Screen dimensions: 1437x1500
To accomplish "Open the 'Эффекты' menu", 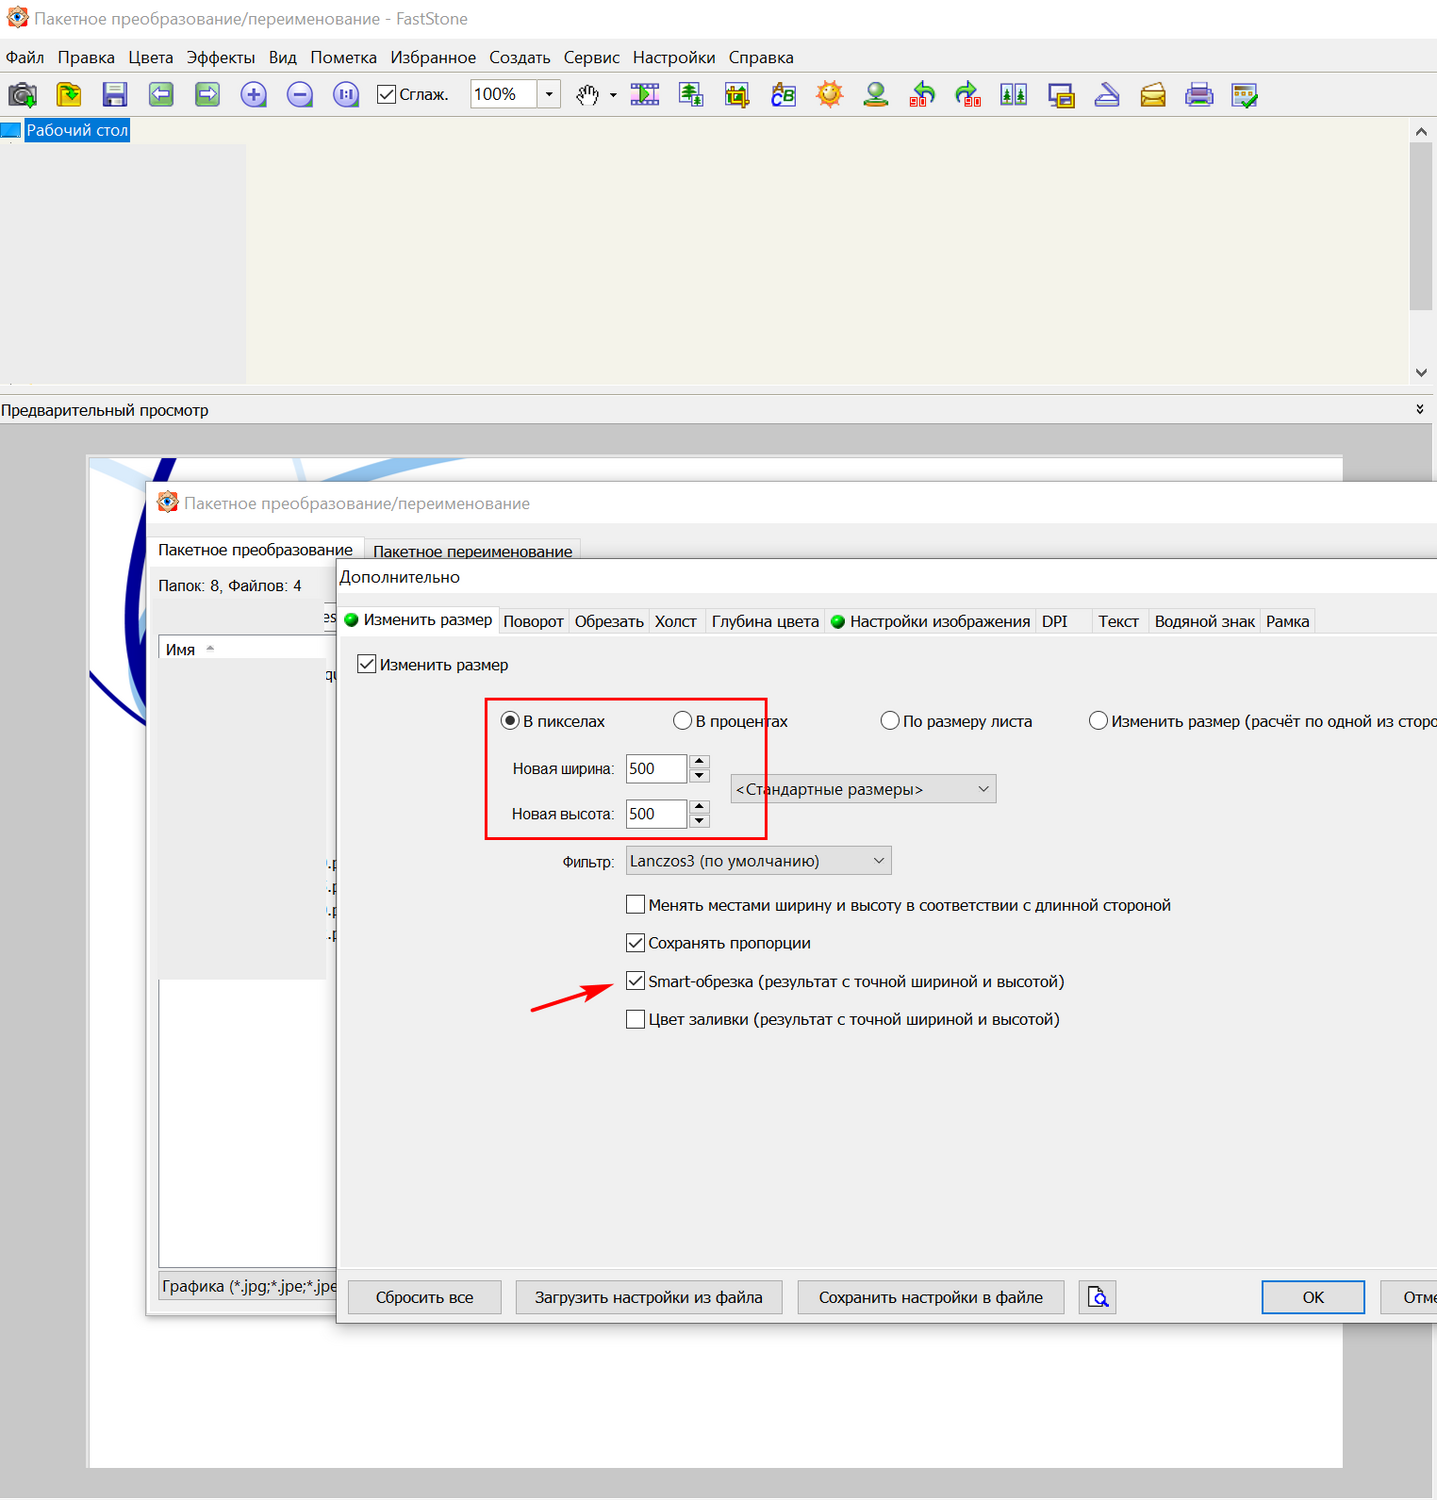I will click(x=220, y=57).
